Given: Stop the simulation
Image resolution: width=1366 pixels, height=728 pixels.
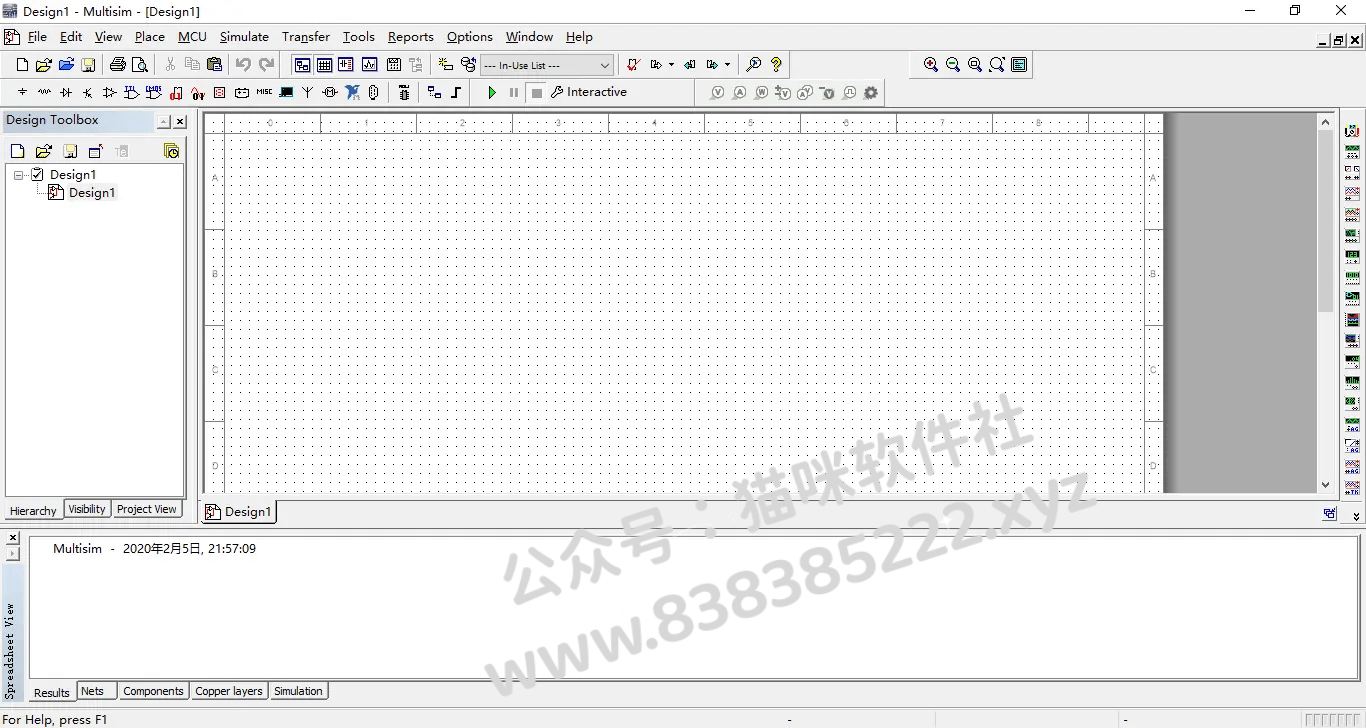Looking at the screenshot, I should (537, 92).
